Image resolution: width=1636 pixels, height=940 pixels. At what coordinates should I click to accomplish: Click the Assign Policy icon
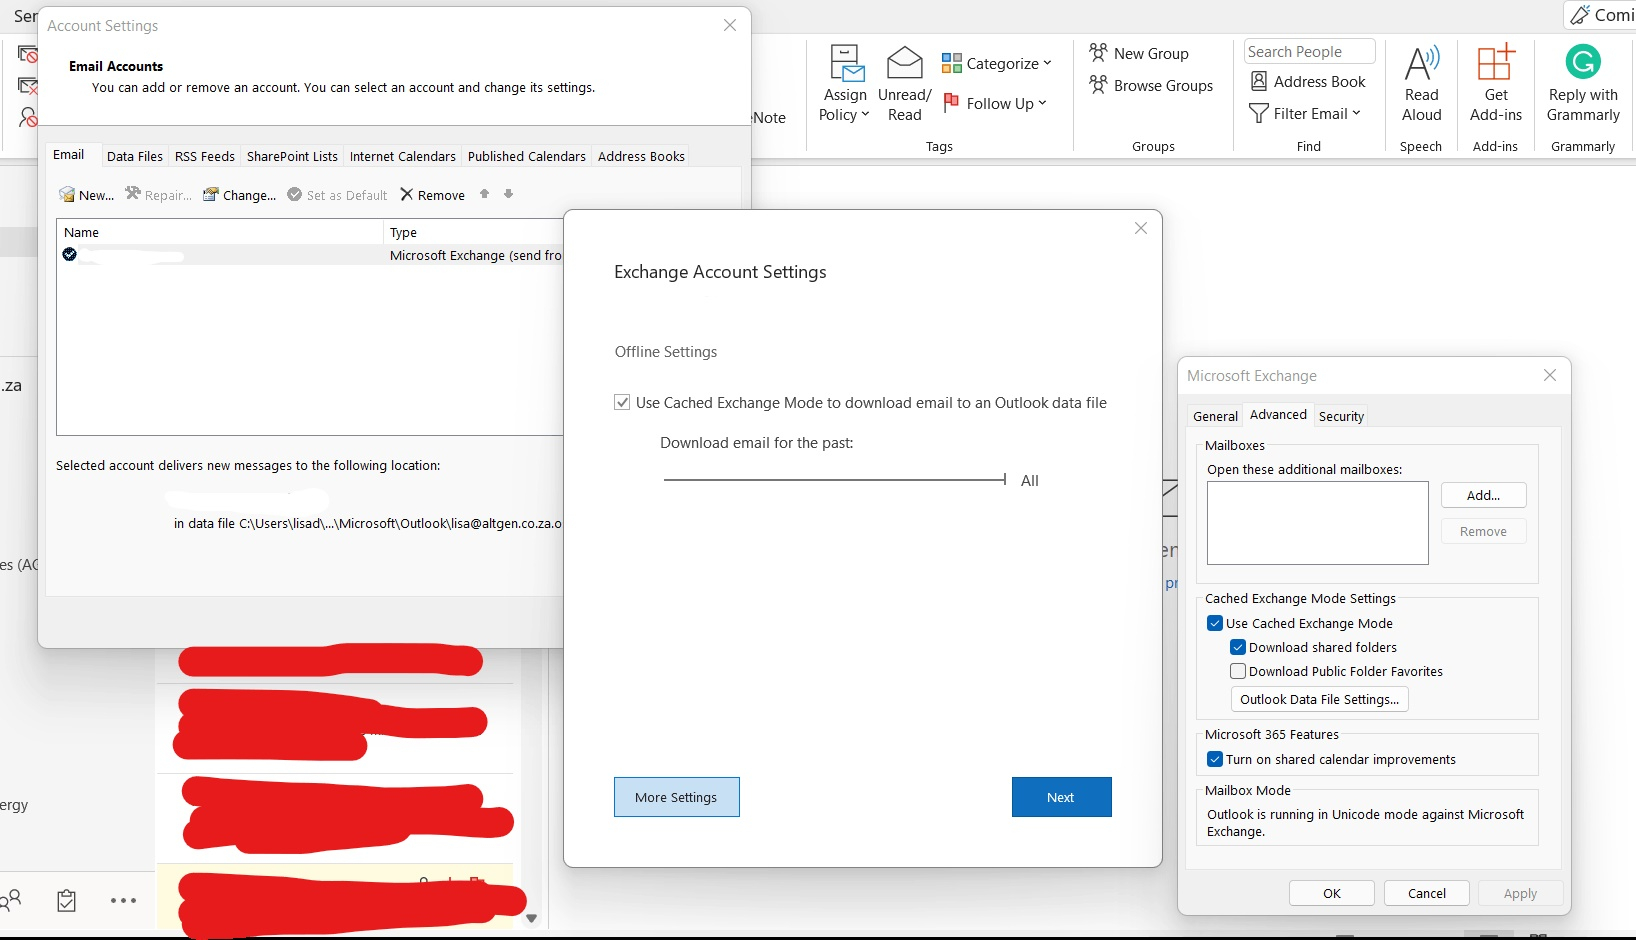coord(846,62)
